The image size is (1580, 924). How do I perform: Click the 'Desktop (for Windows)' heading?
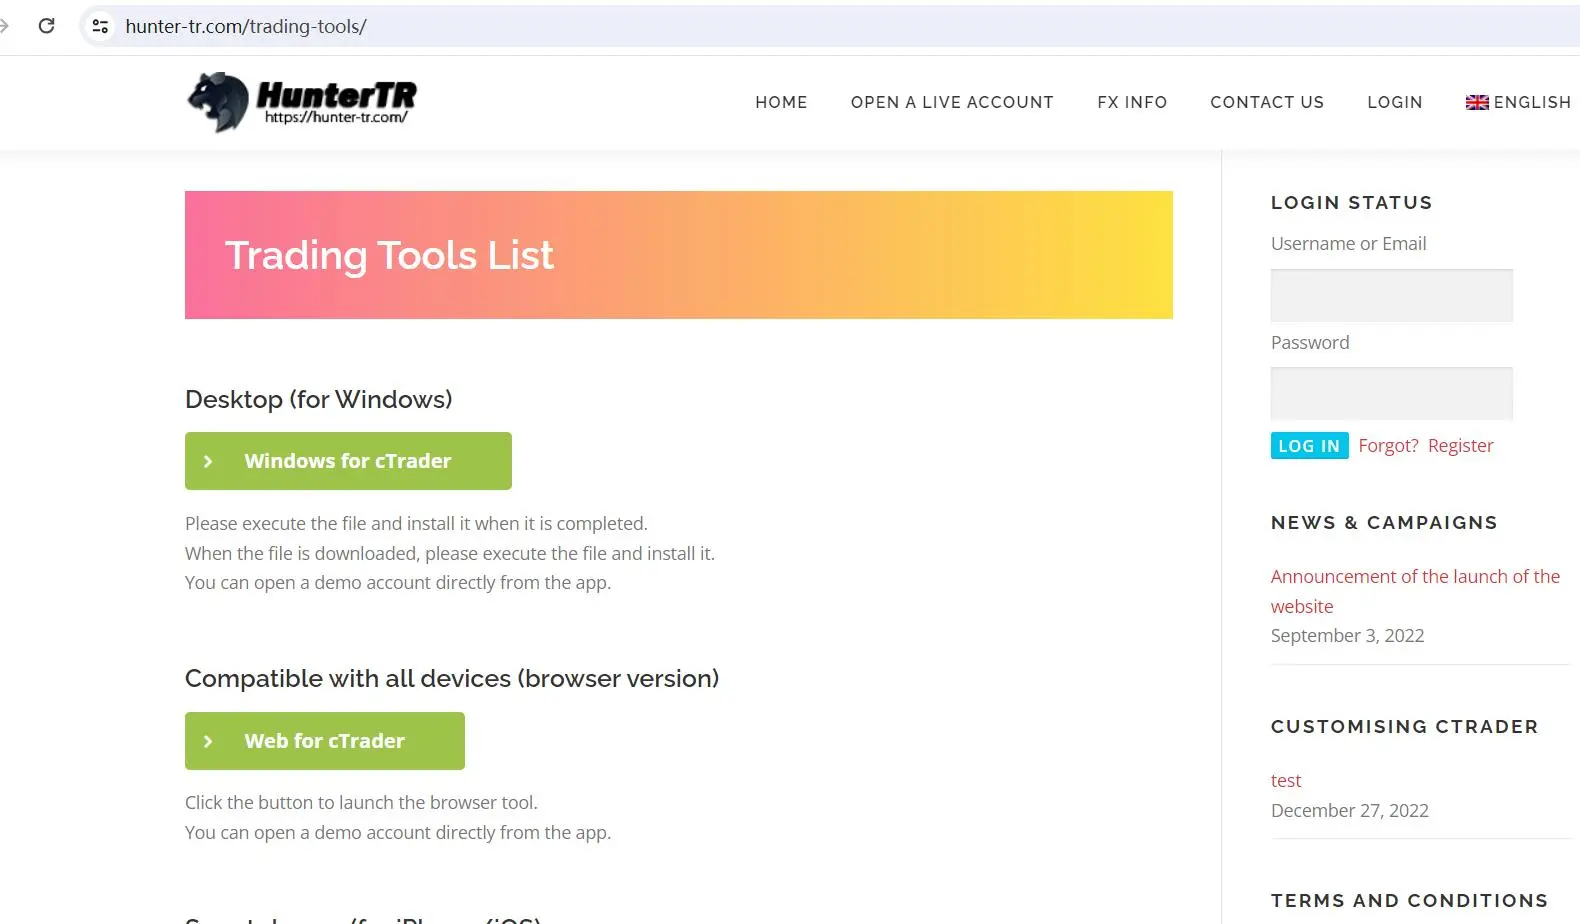pyautogui.click(x=319, y=400)
